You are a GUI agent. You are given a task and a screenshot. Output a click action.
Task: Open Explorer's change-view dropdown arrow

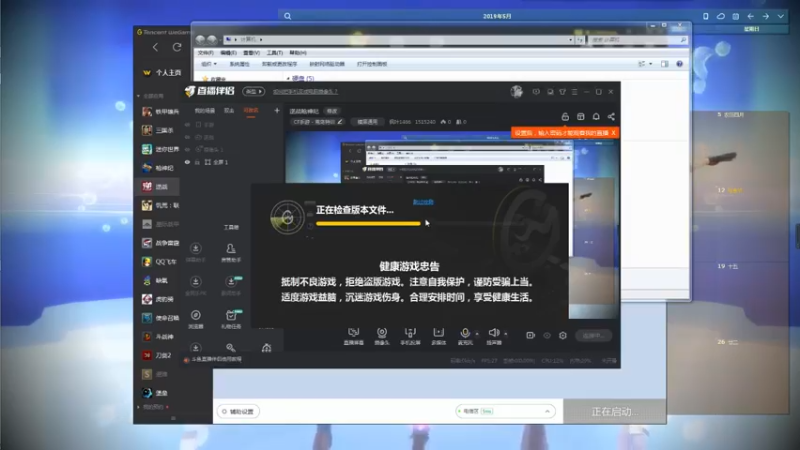pos(651,64)
